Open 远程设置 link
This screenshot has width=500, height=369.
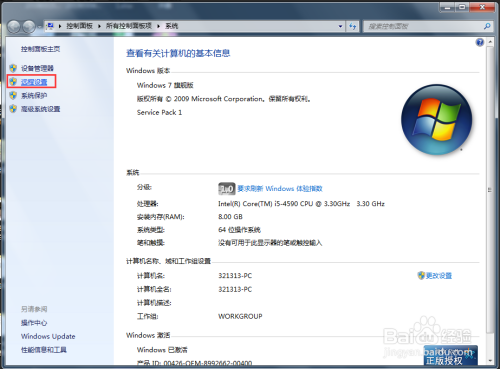click(34, 82)
